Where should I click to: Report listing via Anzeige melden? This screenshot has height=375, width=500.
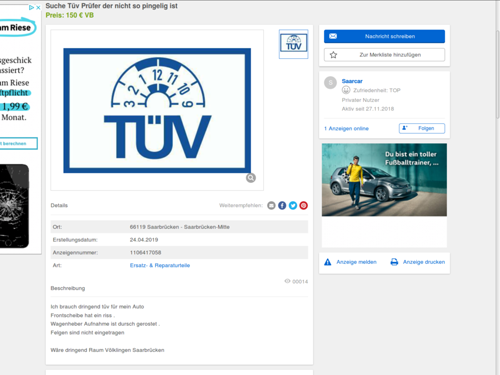(356, 262)
